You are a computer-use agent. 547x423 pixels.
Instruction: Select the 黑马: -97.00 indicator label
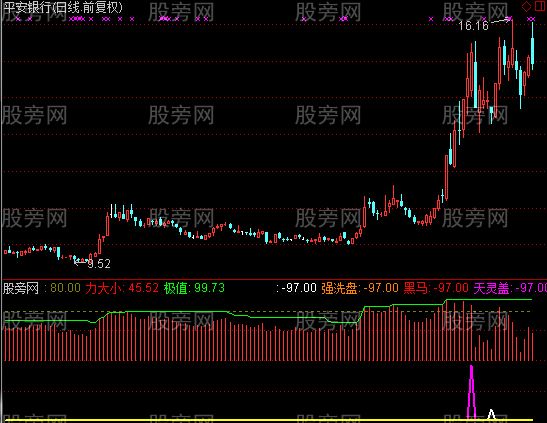coord(436,288)
